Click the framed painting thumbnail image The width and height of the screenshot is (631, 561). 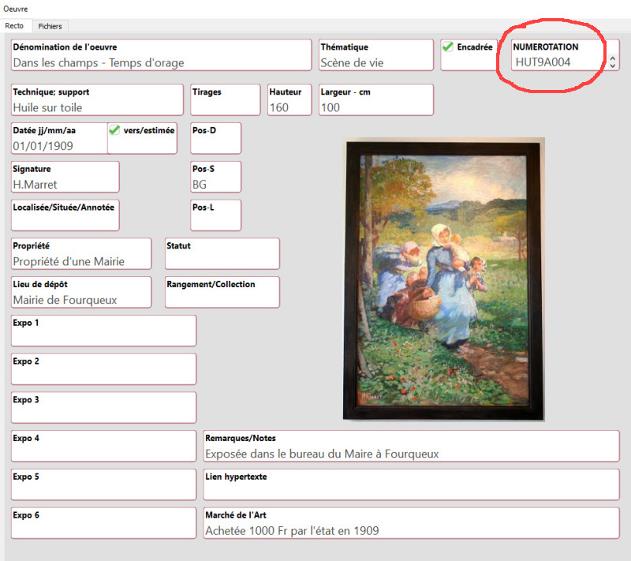(x=443, y=280)
